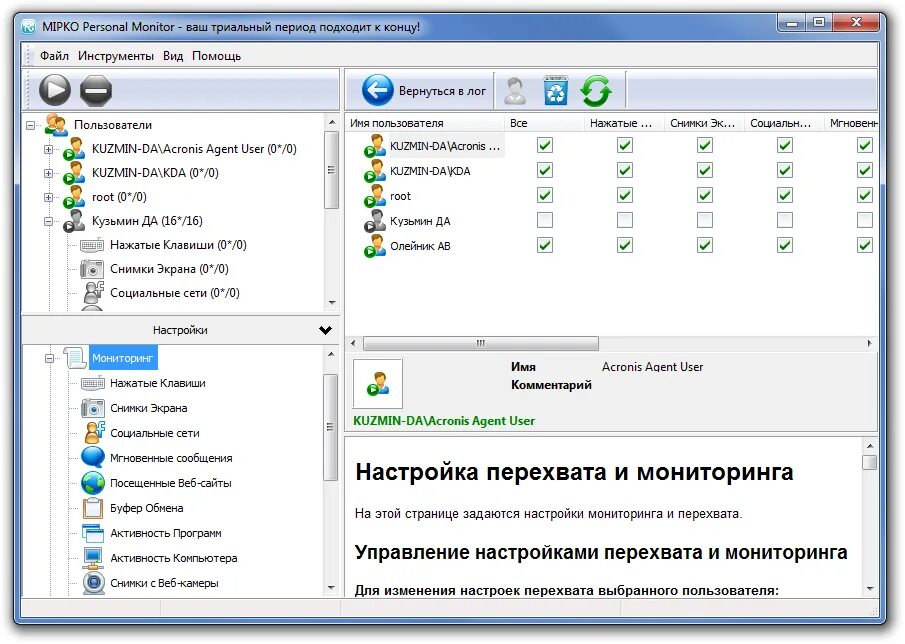Click the grey user silhouette toolbar icon
905x644 pixels.
[x=515, y=91]
